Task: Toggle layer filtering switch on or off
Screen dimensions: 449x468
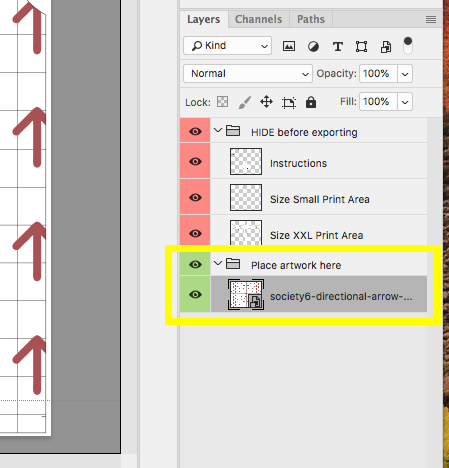Action: click(x=408, y=46)
